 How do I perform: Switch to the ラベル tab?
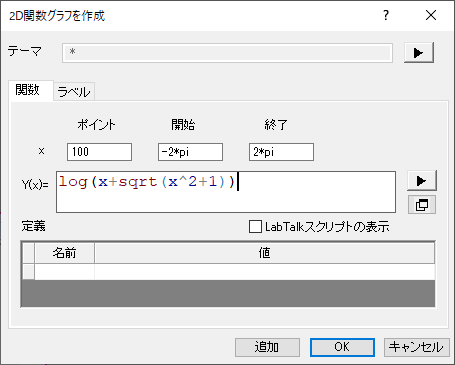[x=74, y=92]
